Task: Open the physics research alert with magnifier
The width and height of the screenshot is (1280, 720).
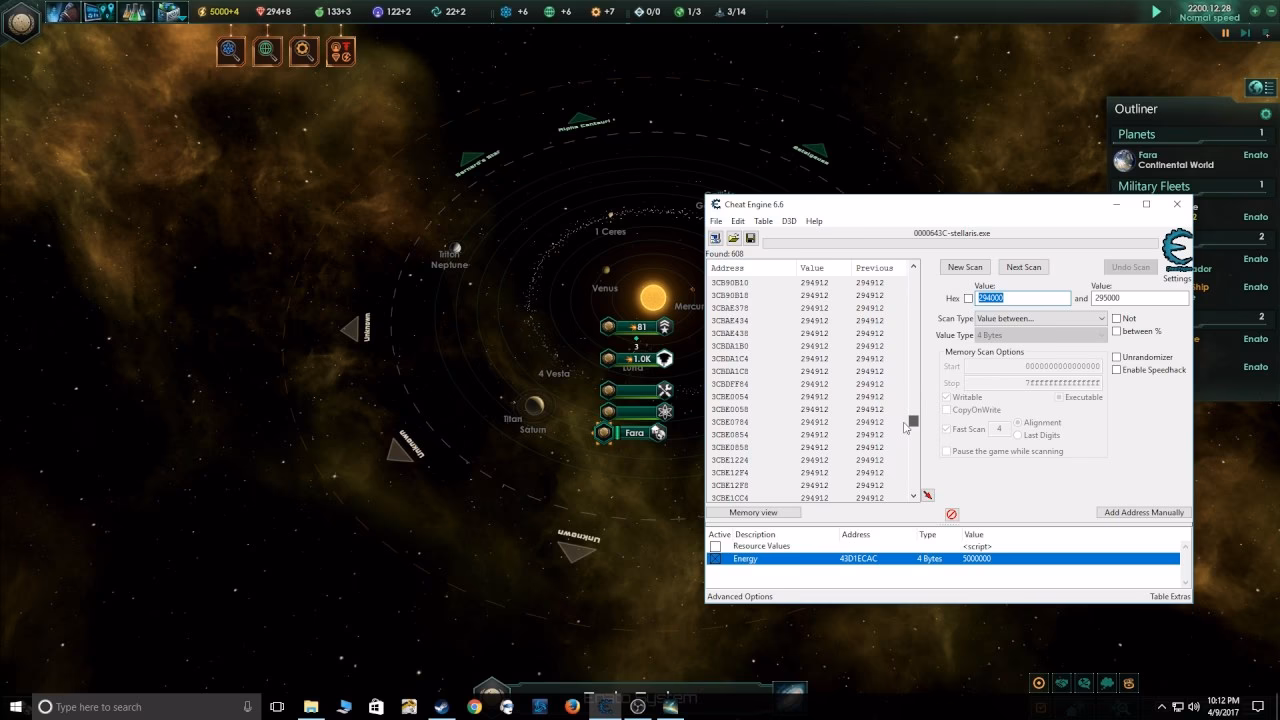Action: coord(230,50)
